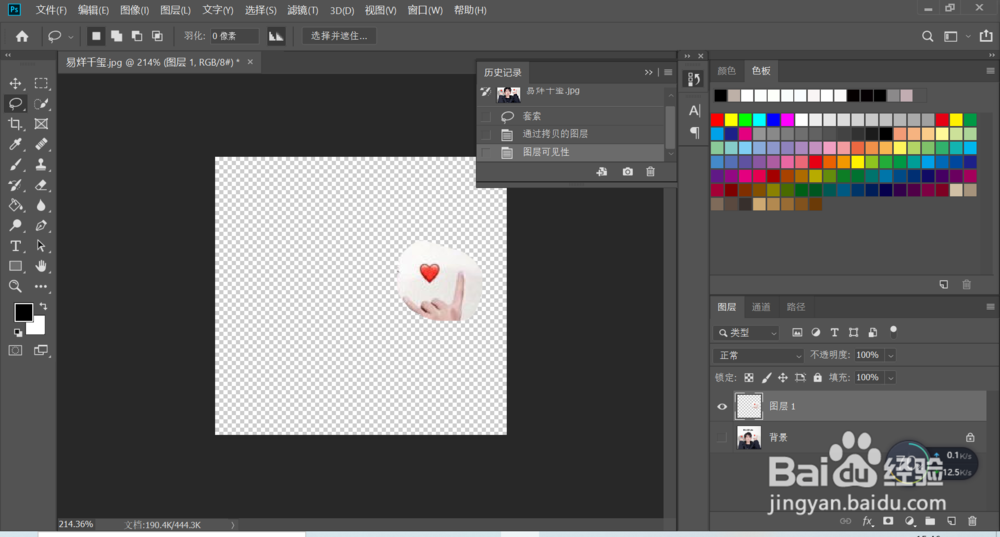The width and height of the screenshot is (1000, 537).
Task: Open the 文件(F) menu
Action: click(51, 10)
